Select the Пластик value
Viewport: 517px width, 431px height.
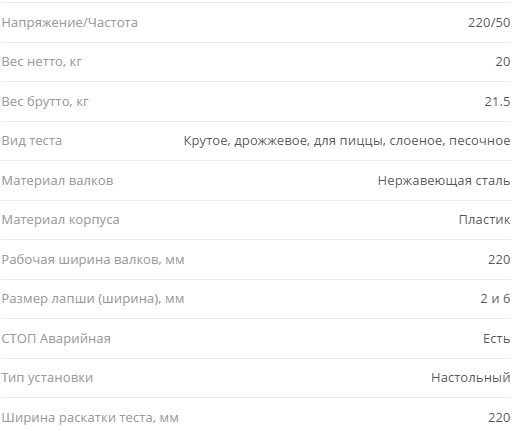pos(484,220)
